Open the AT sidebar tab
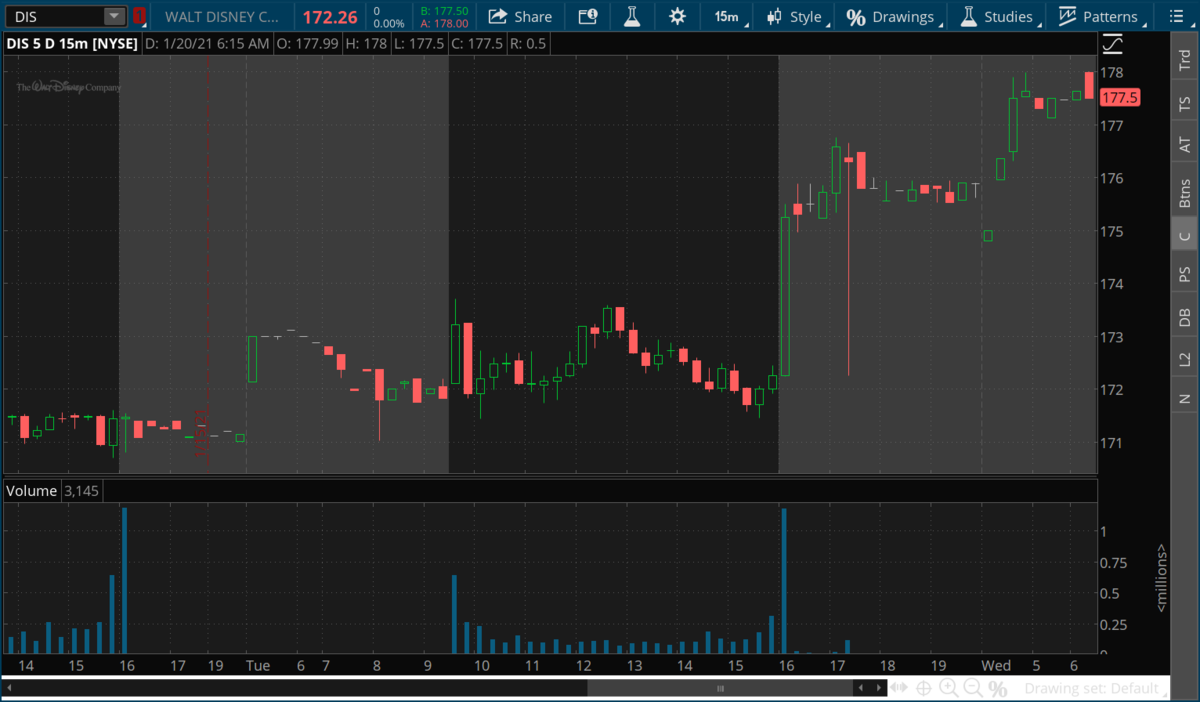This screenshot has width=1200, height=702. (x=1184, y=145)
